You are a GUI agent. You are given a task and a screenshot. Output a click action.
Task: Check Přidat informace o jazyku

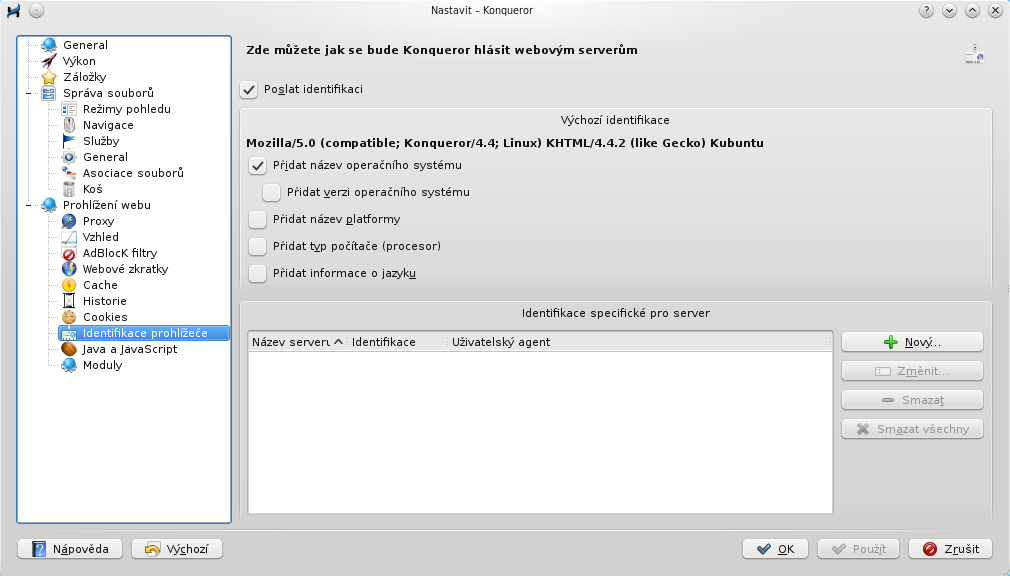[258, 273]
